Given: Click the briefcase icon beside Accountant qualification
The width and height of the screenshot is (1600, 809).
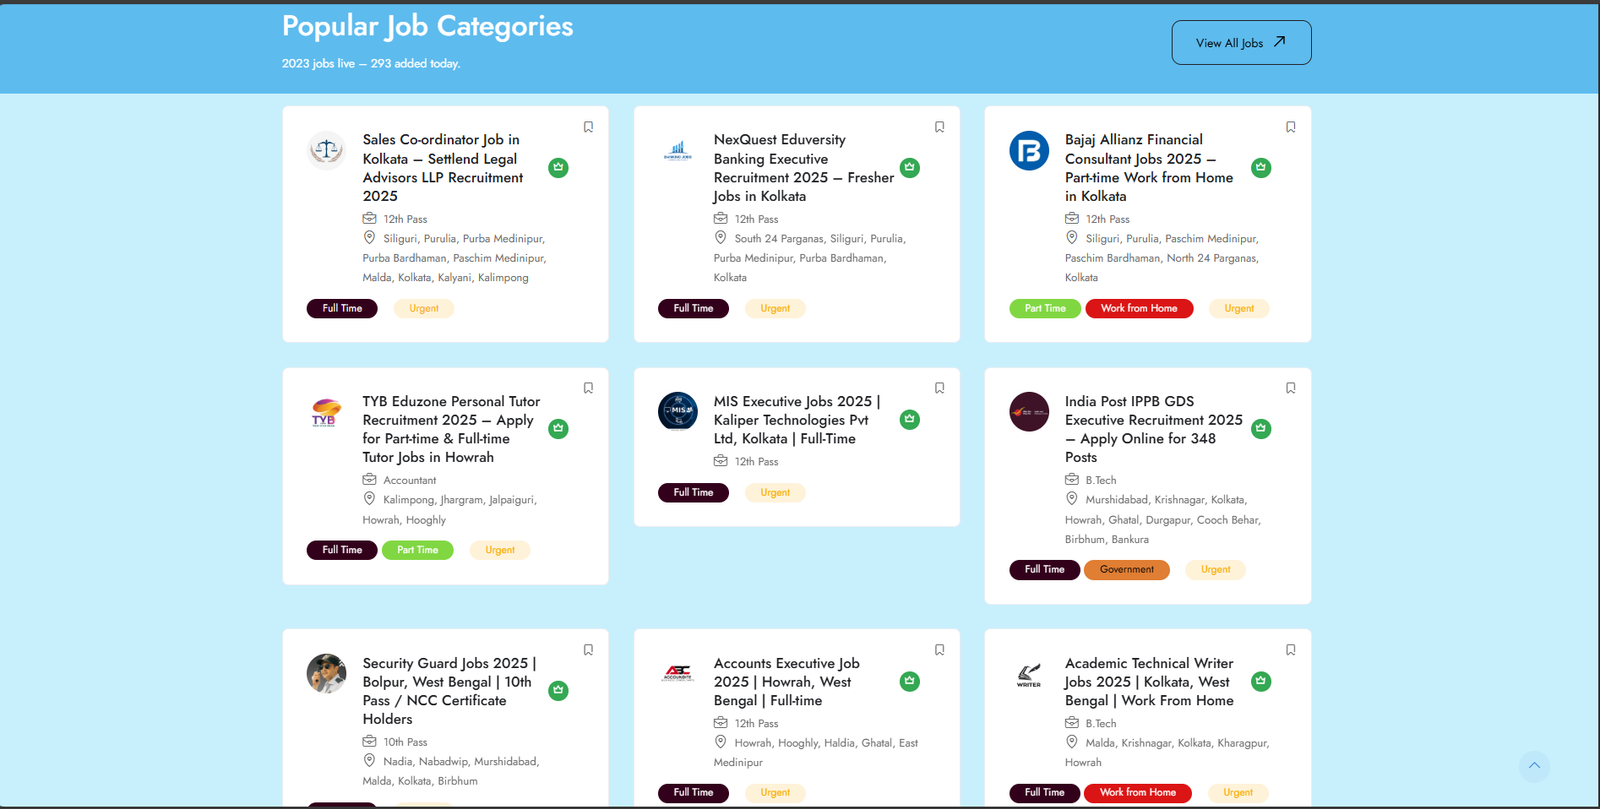Looking at the screenshot, I should 369,479.
